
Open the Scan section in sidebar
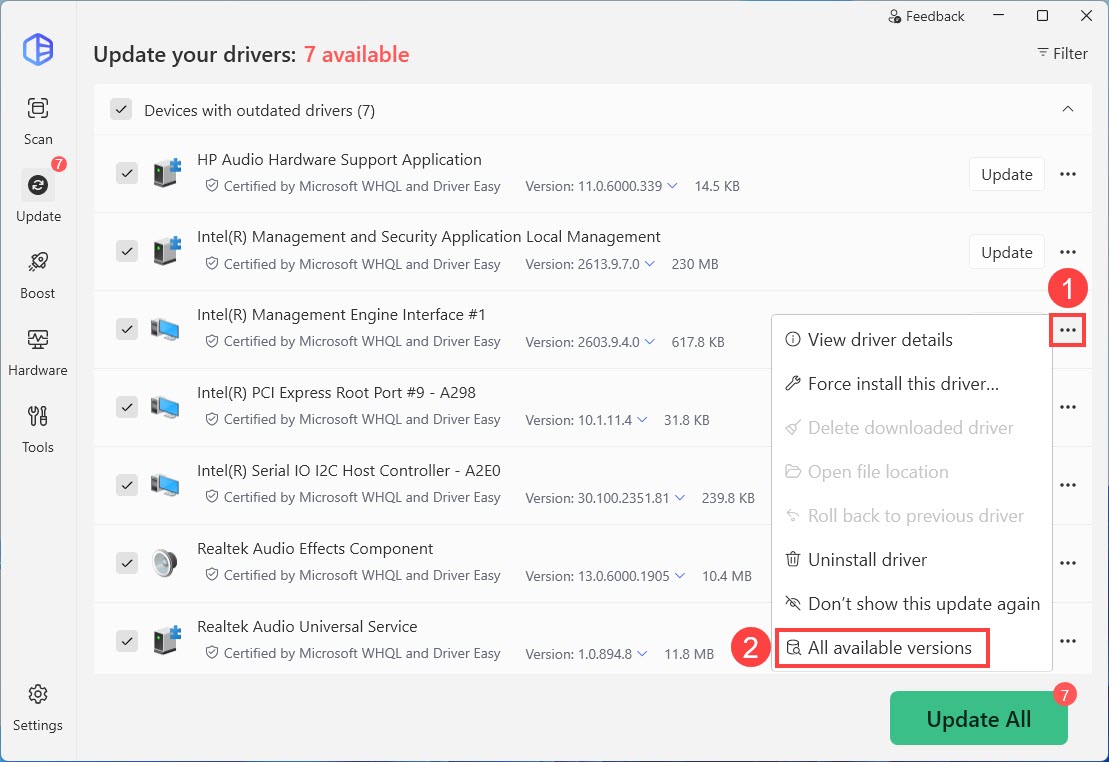tap(38, 121)
